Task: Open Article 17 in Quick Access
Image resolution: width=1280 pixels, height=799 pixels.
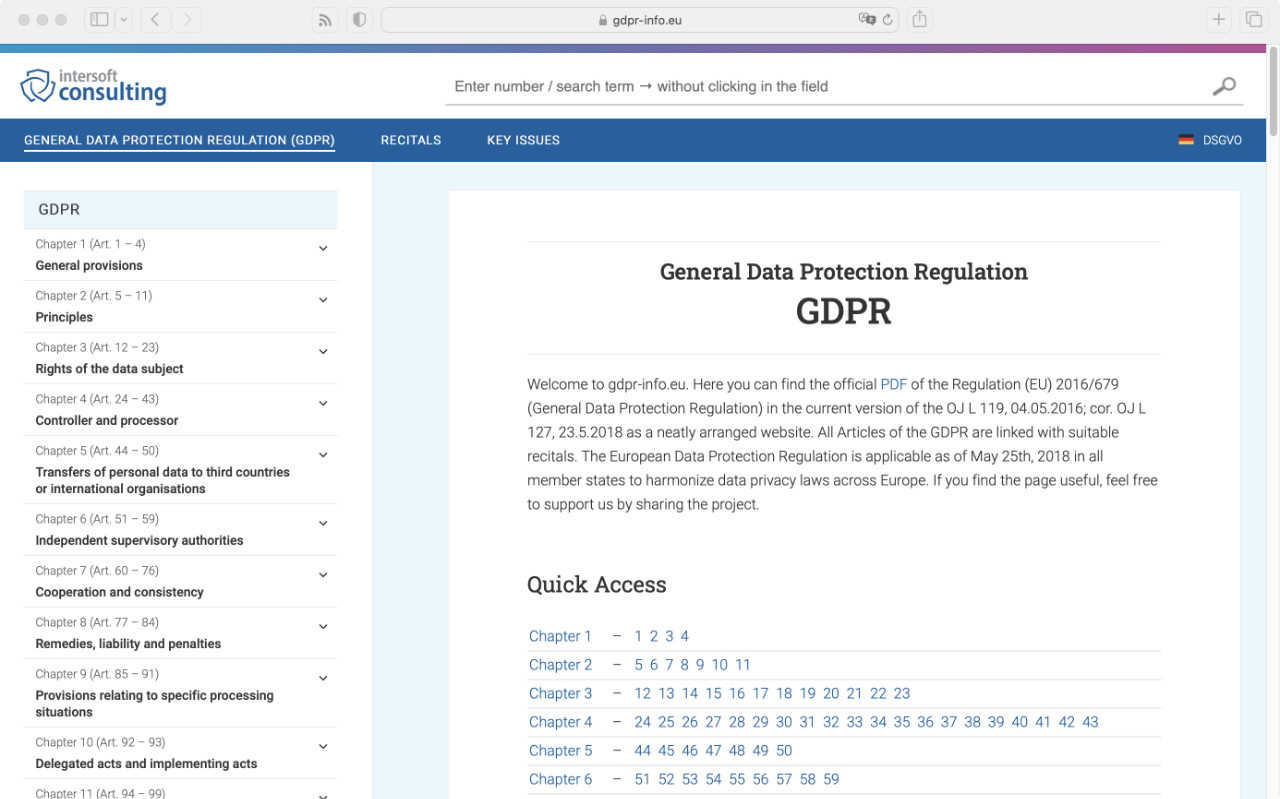Action: [760, 693]
